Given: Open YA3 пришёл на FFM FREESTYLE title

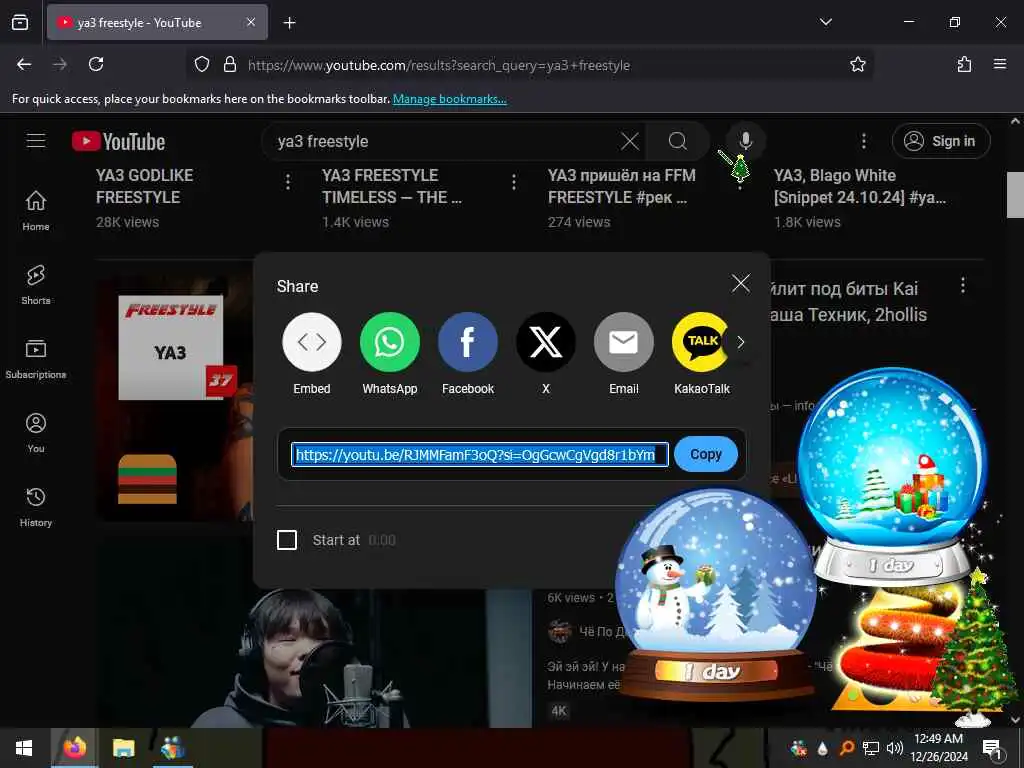Looking at the screenshot, I should 621,186.
